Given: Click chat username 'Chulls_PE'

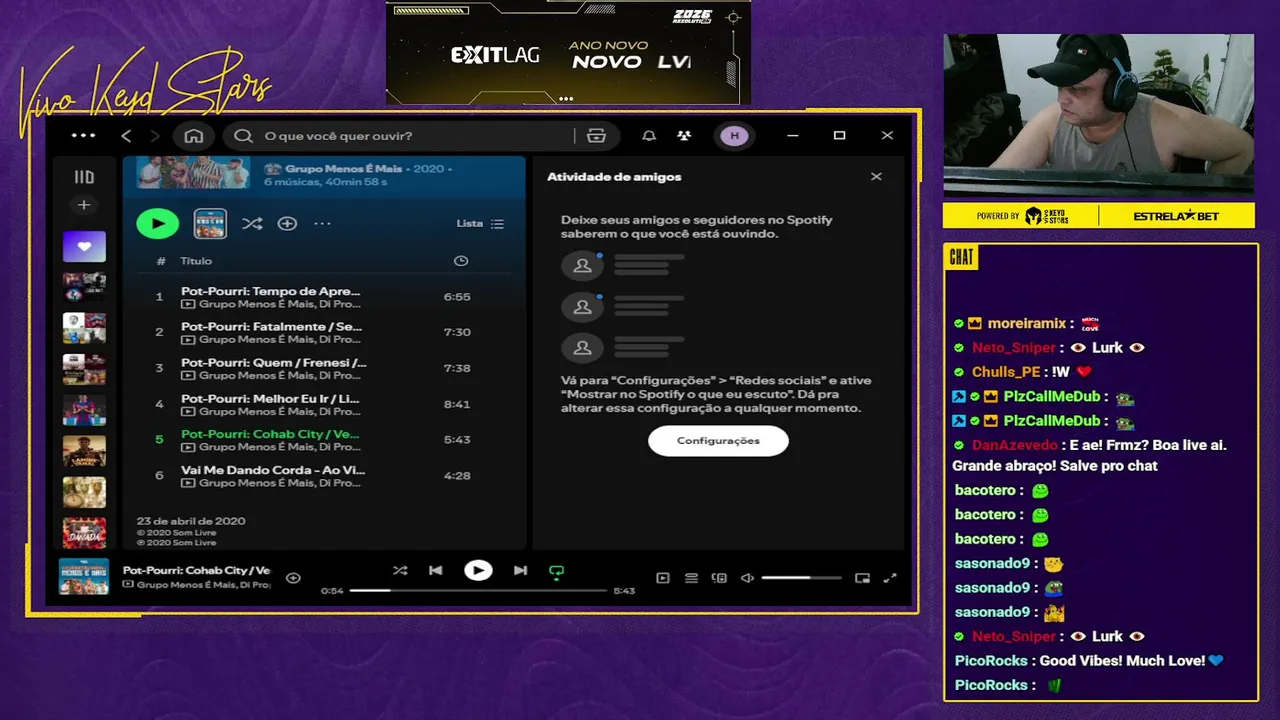Looking at the screenshot, I should click(1006, 372).
